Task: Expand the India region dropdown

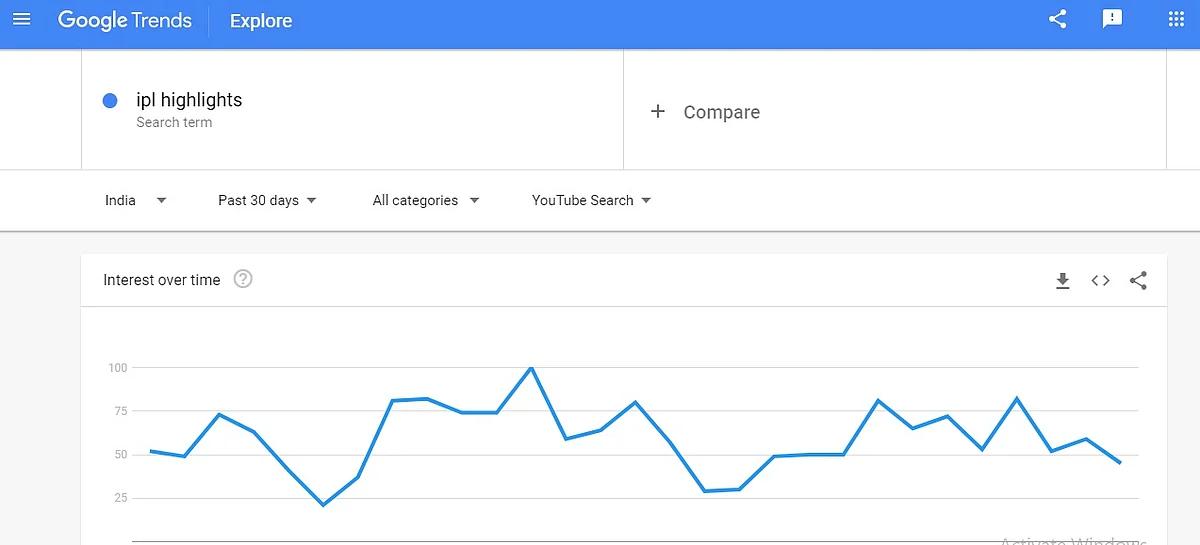Action: tap(136, 200)
